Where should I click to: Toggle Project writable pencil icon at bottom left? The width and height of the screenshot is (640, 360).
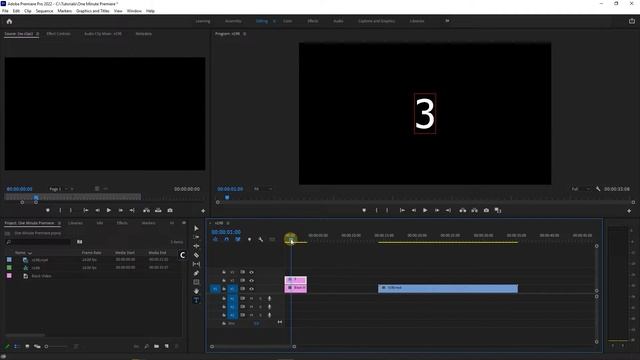click(x=7, y=346)
